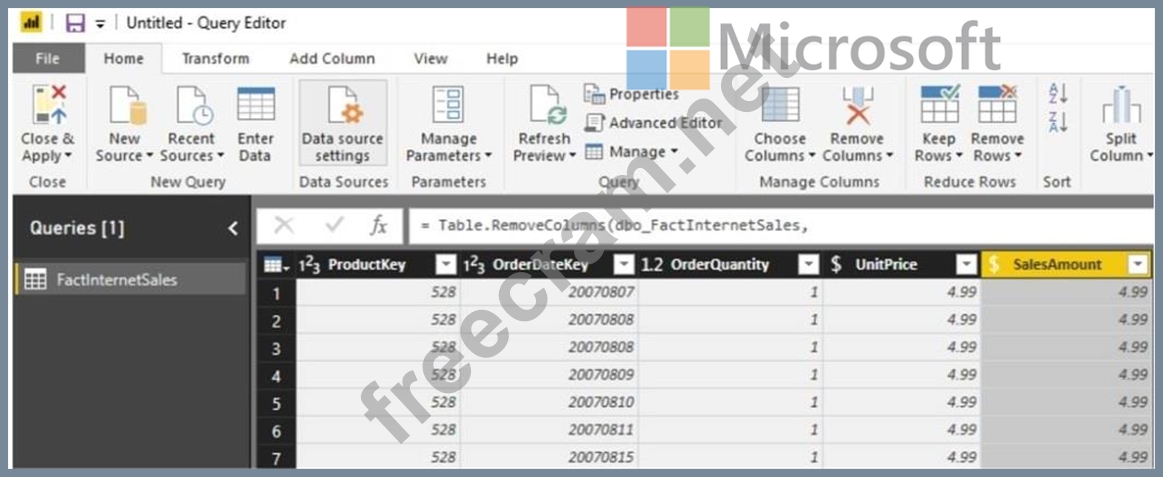Click the fx function icon
The height and width of the screenshot is (477, 1163).
(378, 226)
